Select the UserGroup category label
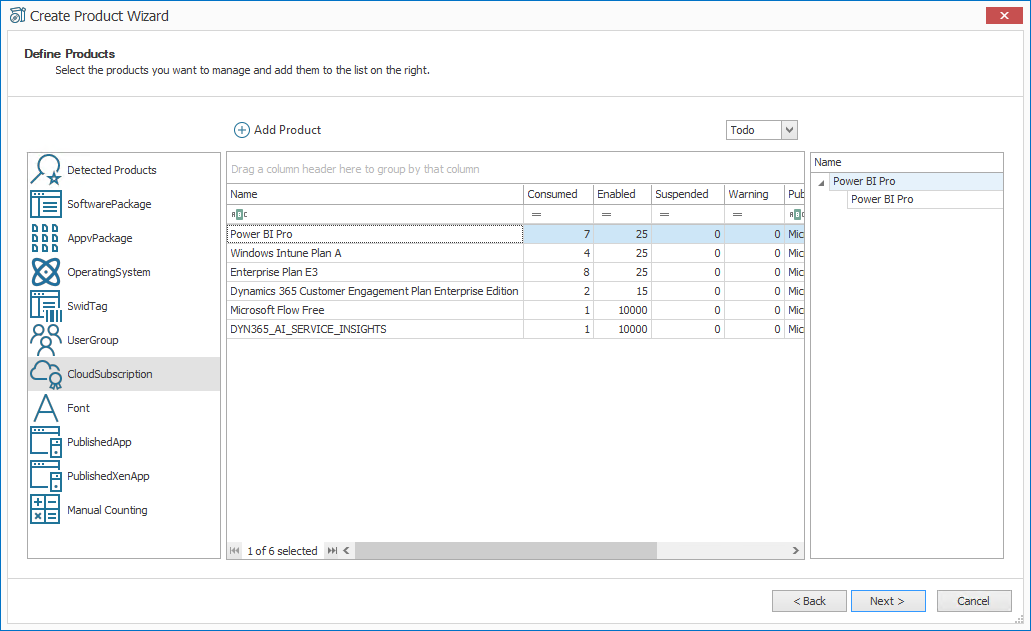The image size is (1031, 631). point(93,340)
